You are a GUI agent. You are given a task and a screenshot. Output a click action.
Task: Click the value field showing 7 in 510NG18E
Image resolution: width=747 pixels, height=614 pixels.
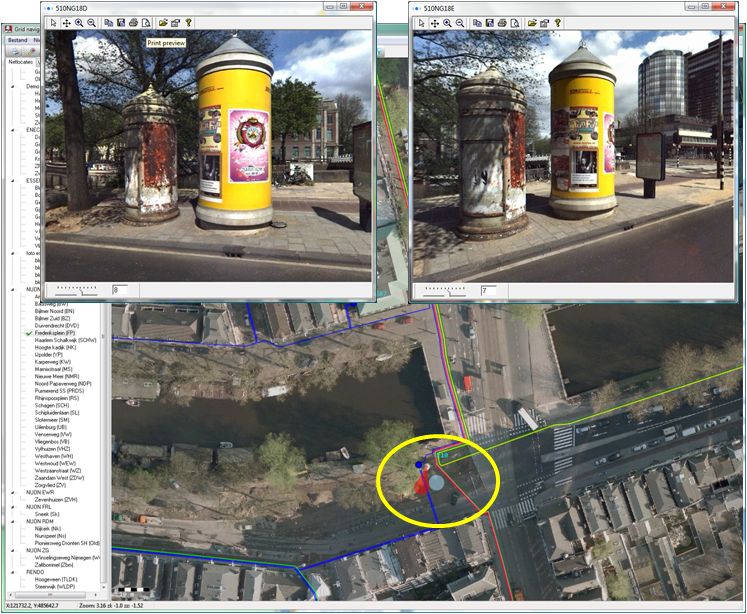(x=491, y=290)
